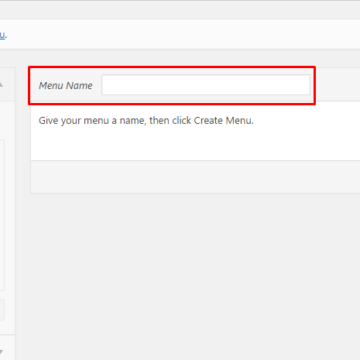The image size is (360, 360).
Task: Click the top gray strip above the notice bar
Action: [x=180, y=10]
